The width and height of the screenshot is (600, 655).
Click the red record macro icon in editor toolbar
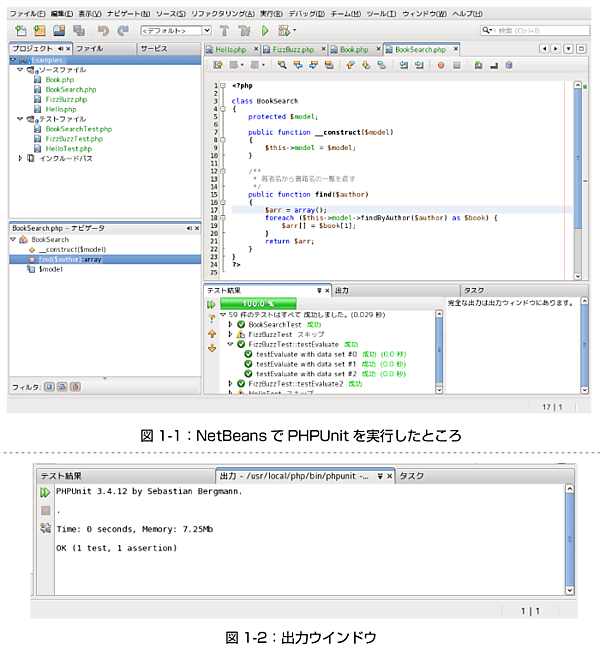[440, 65]
